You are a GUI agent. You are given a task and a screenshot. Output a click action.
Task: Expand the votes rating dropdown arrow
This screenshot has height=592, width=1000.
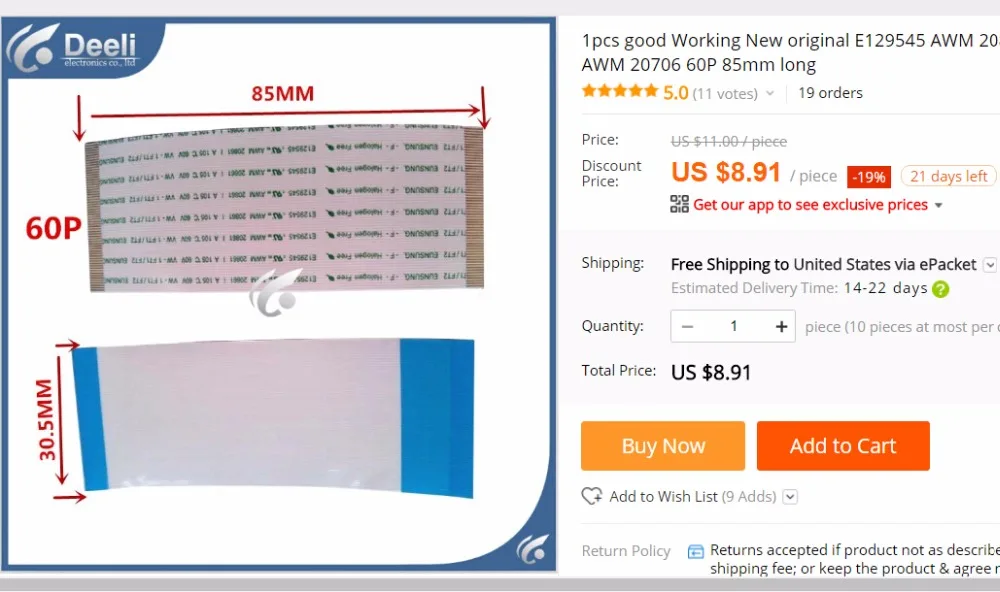pos(770,93)
